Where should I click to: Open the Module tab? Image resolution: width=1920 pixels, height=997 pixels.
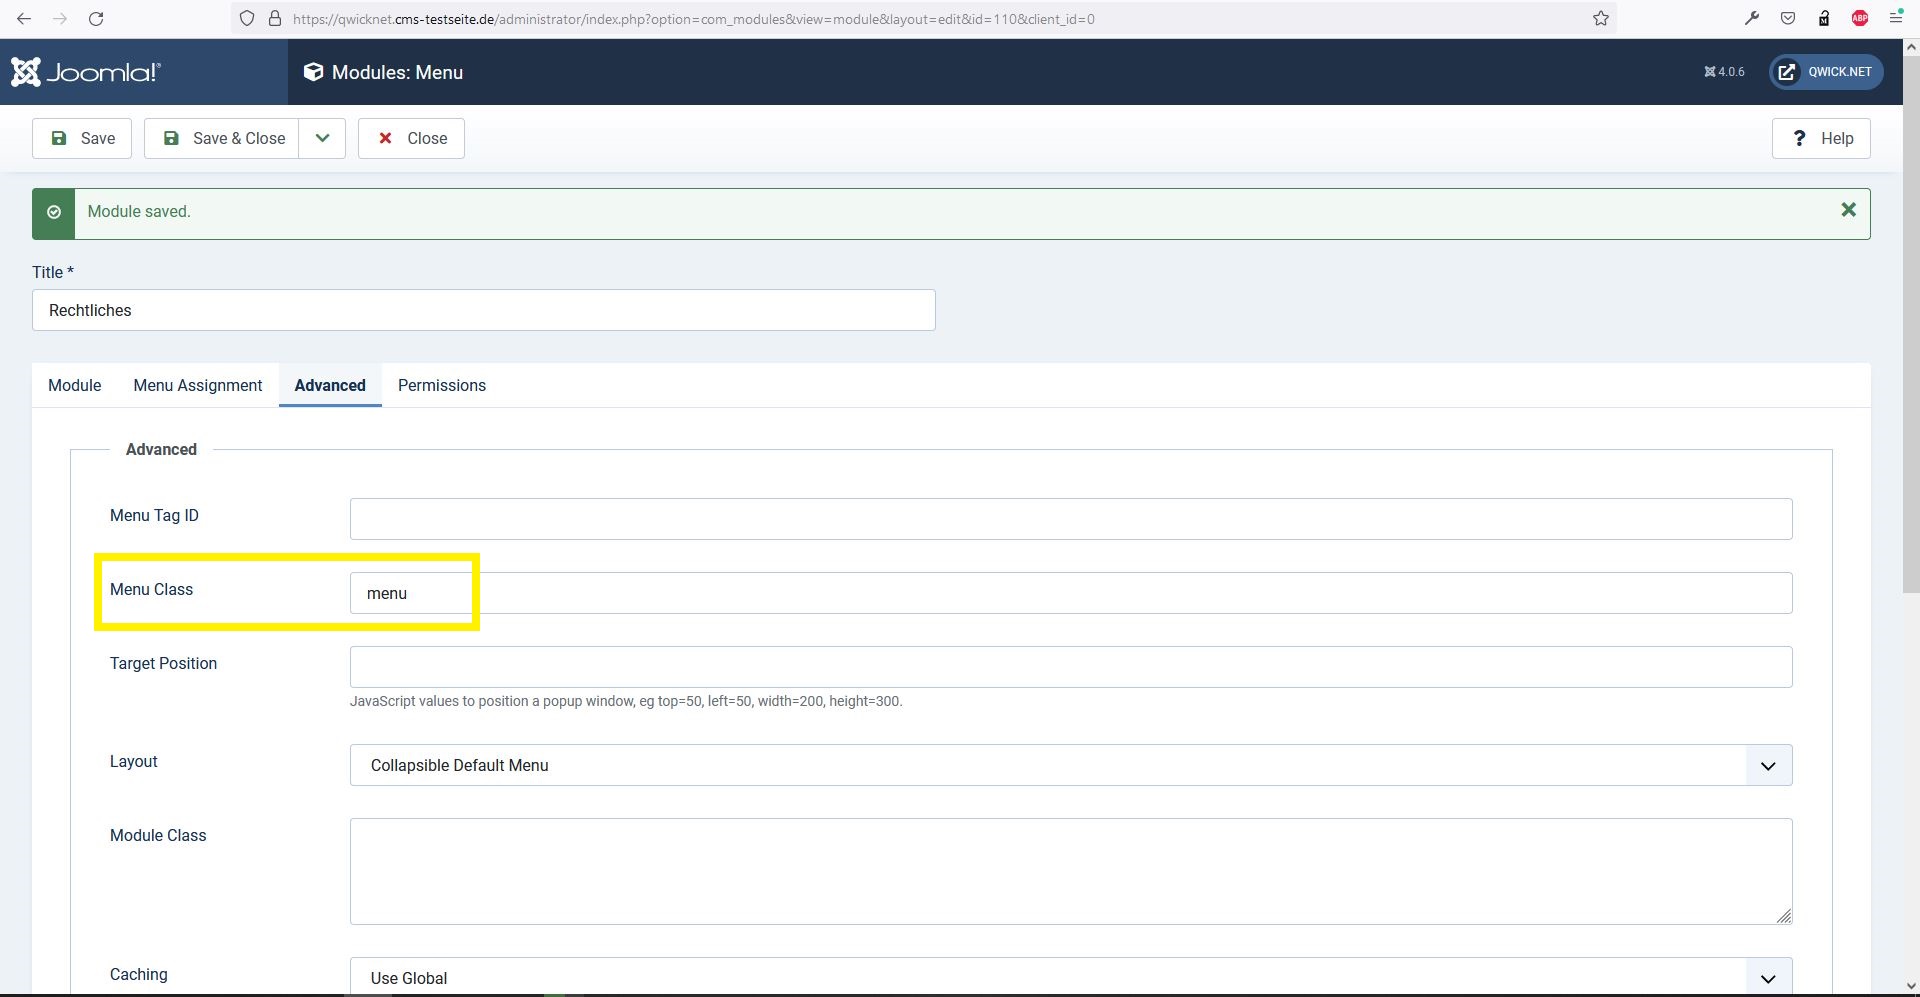[74, 385]
